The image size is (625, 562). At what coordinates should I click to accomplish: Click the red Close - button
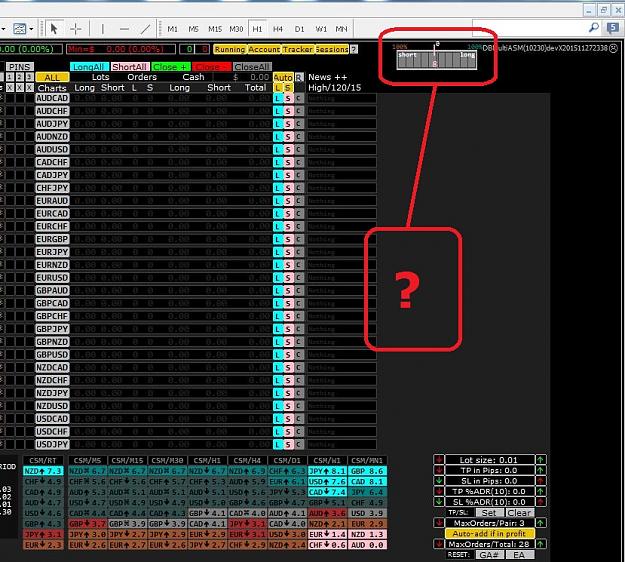point(212,67)
